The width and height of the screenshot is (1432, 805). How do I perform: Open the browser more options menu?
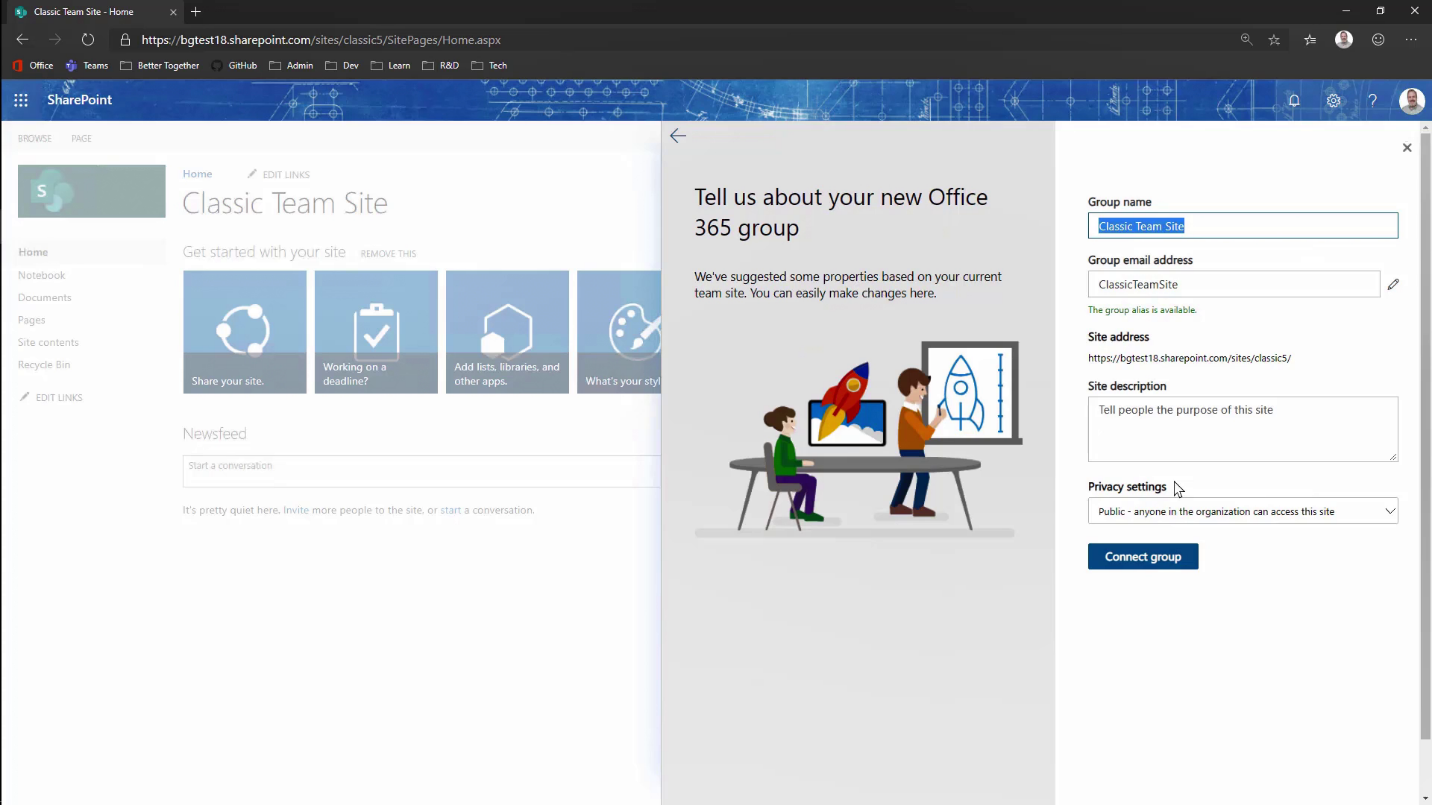[1411, 40]
